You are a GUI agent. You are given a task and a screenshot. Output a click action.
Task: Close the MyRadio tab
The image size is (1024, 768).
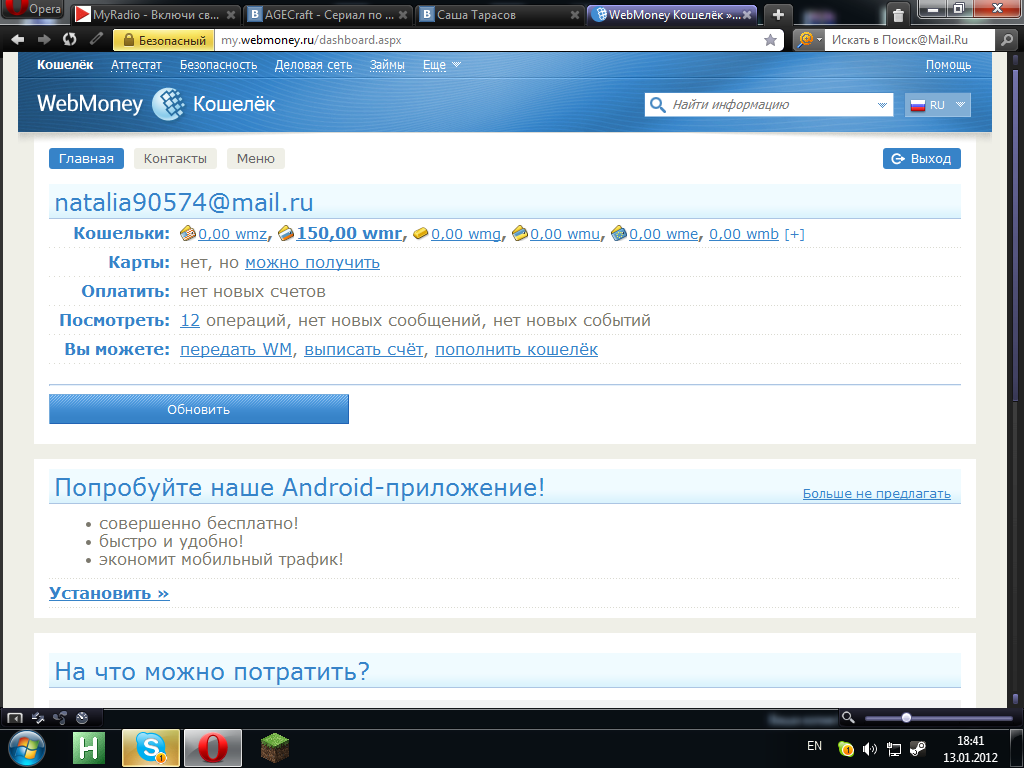(231, 14)
